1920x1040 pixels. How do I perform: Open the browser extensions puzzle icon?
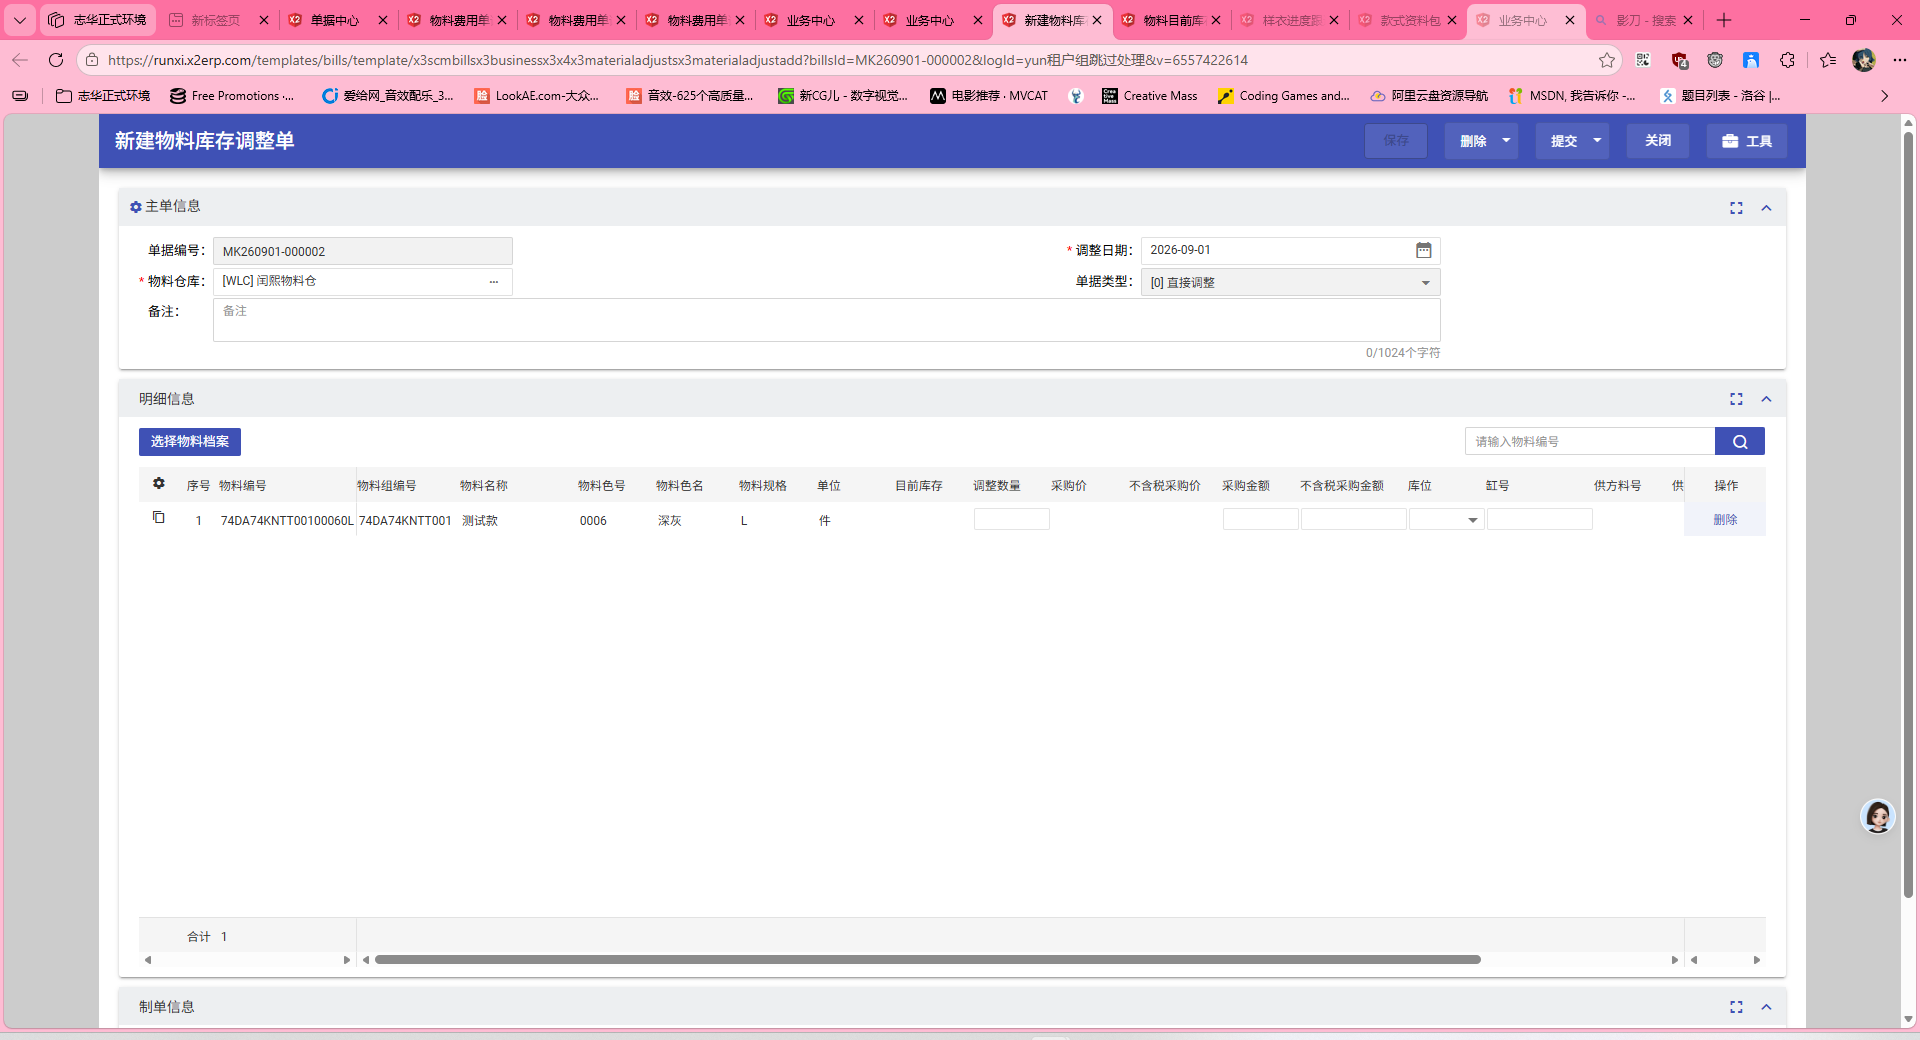1788,60
